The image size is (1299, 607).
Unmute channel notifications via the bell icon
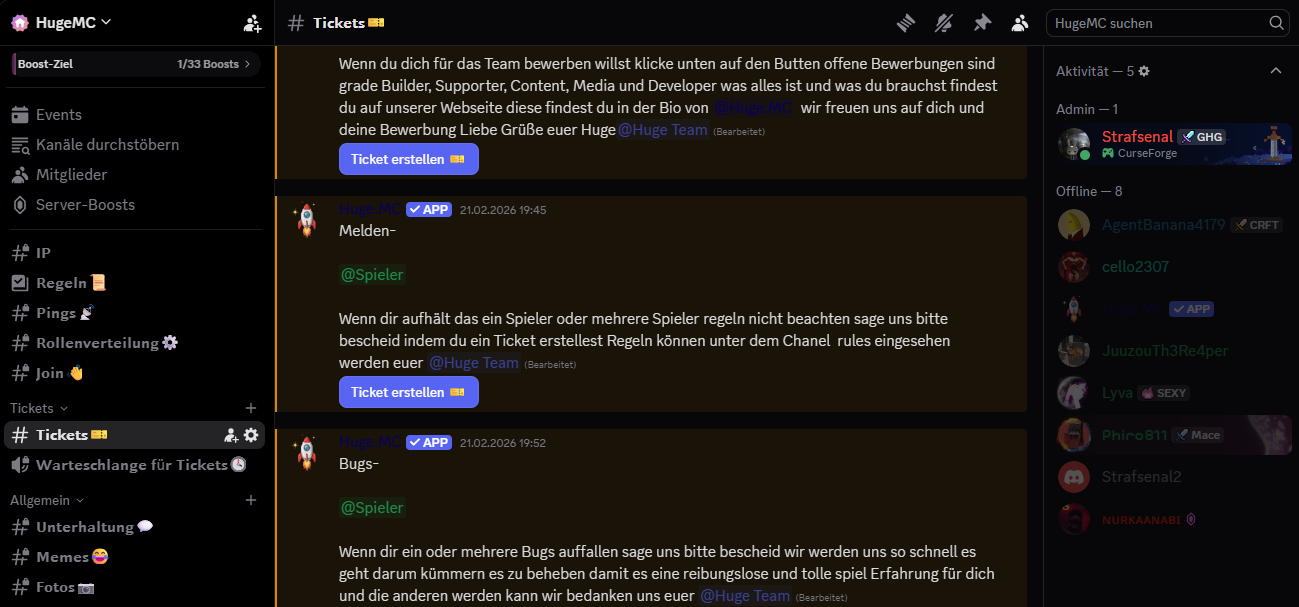click(943, 22)
